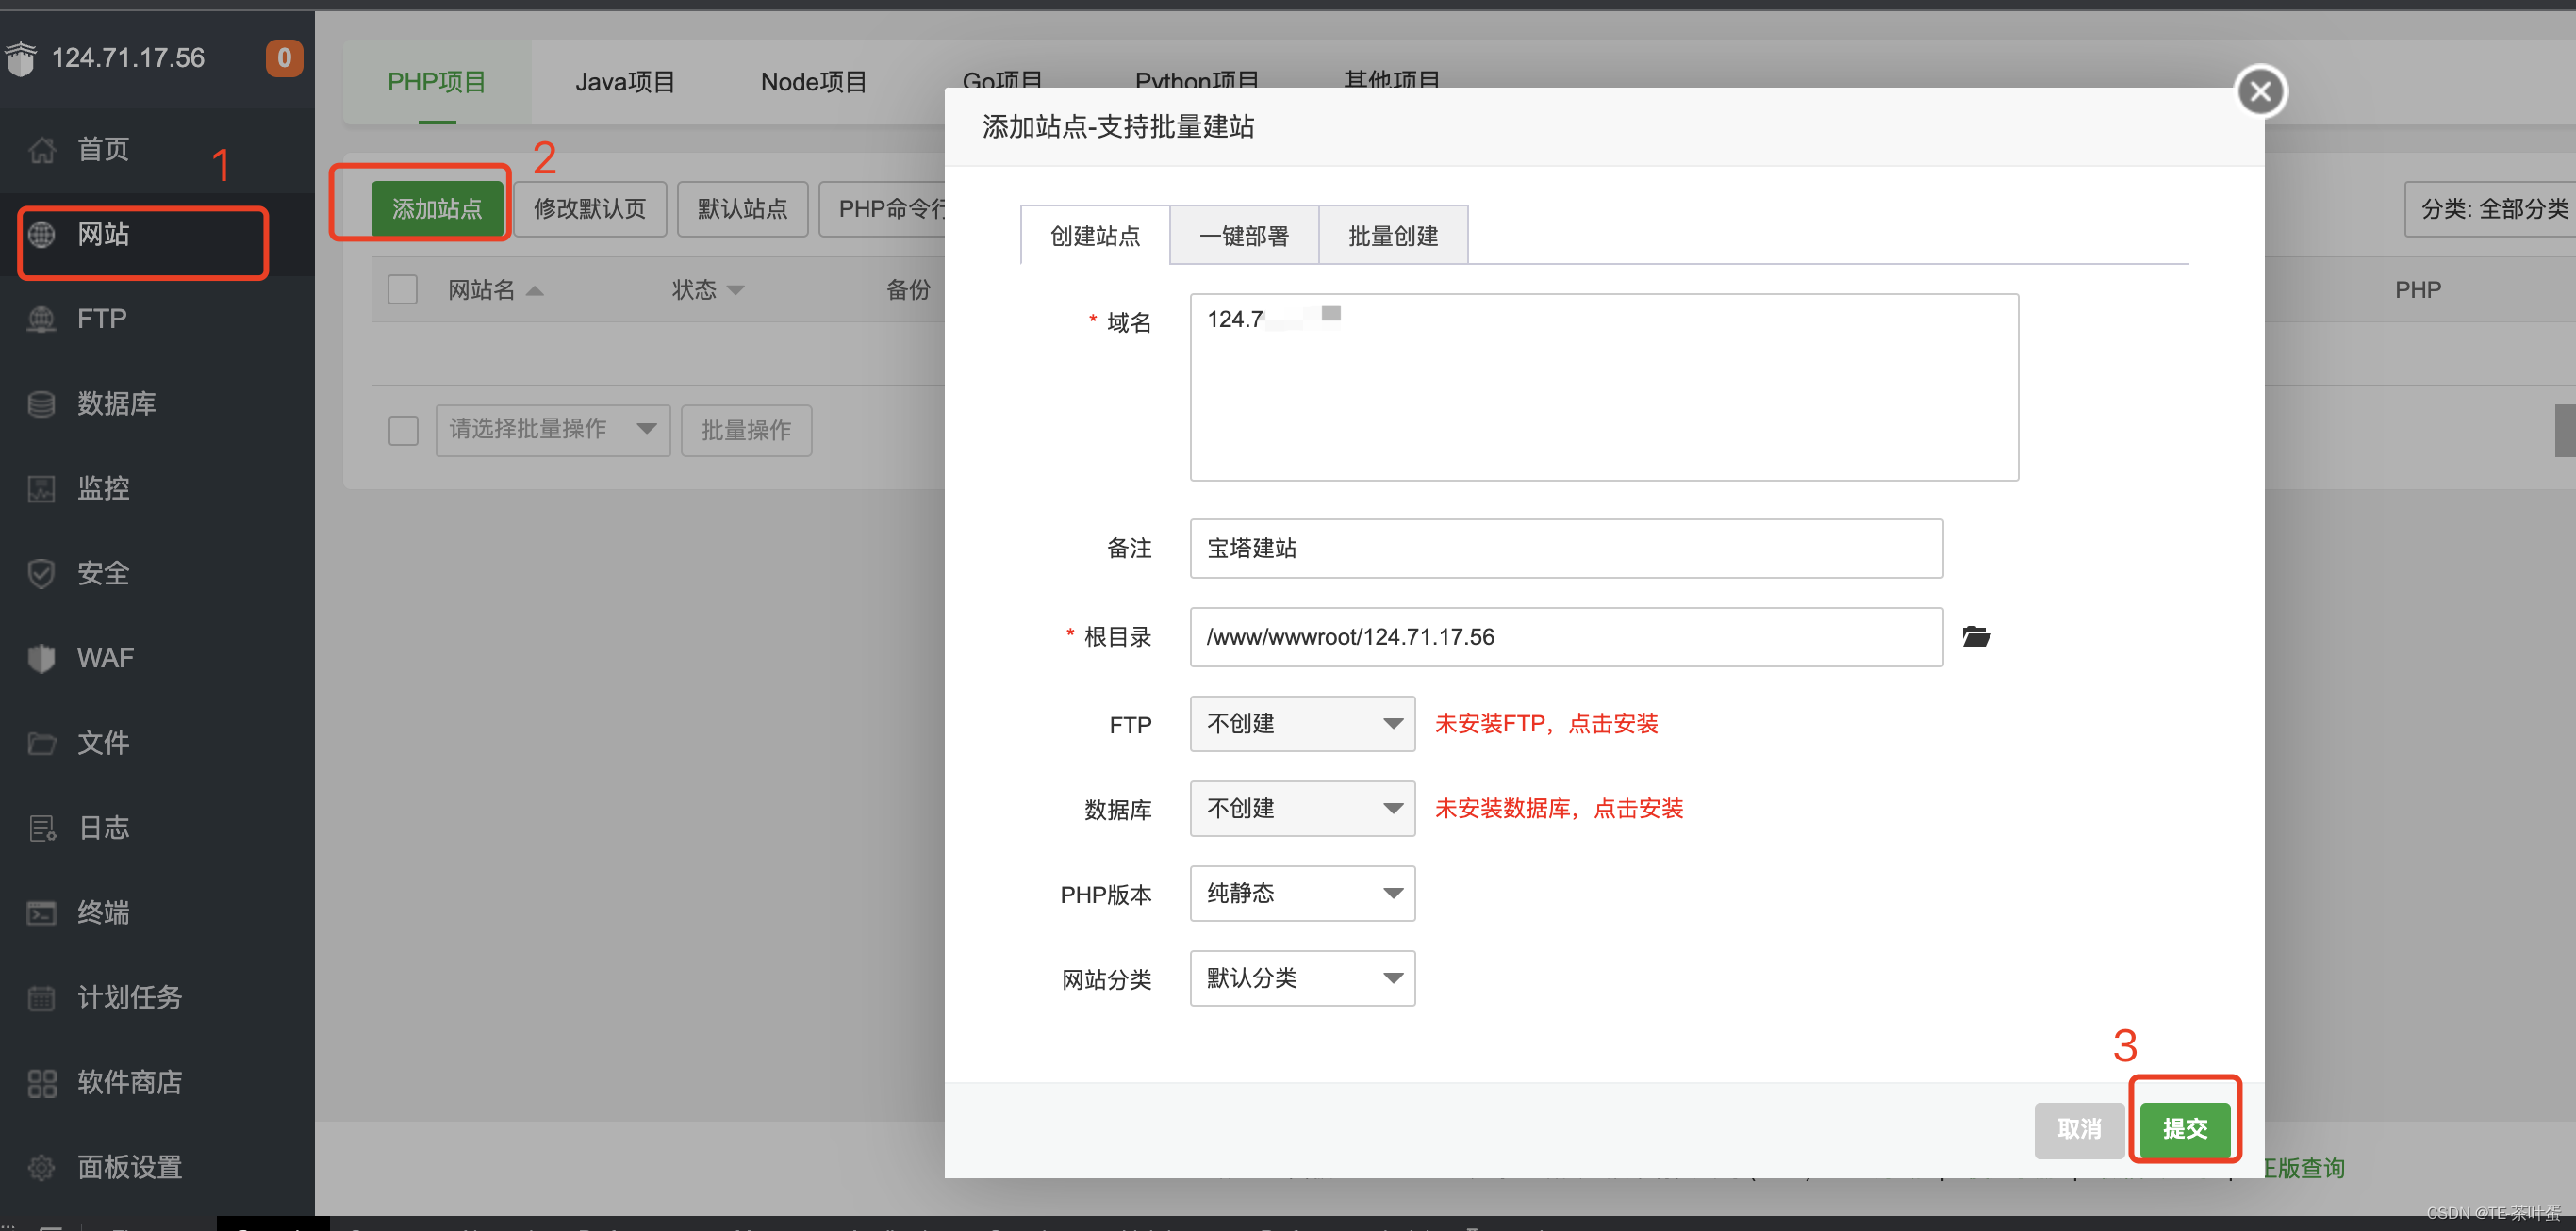Click the calendar icon beside 计划任务
Viewport: 2576px width, 1231px height.
42,998
